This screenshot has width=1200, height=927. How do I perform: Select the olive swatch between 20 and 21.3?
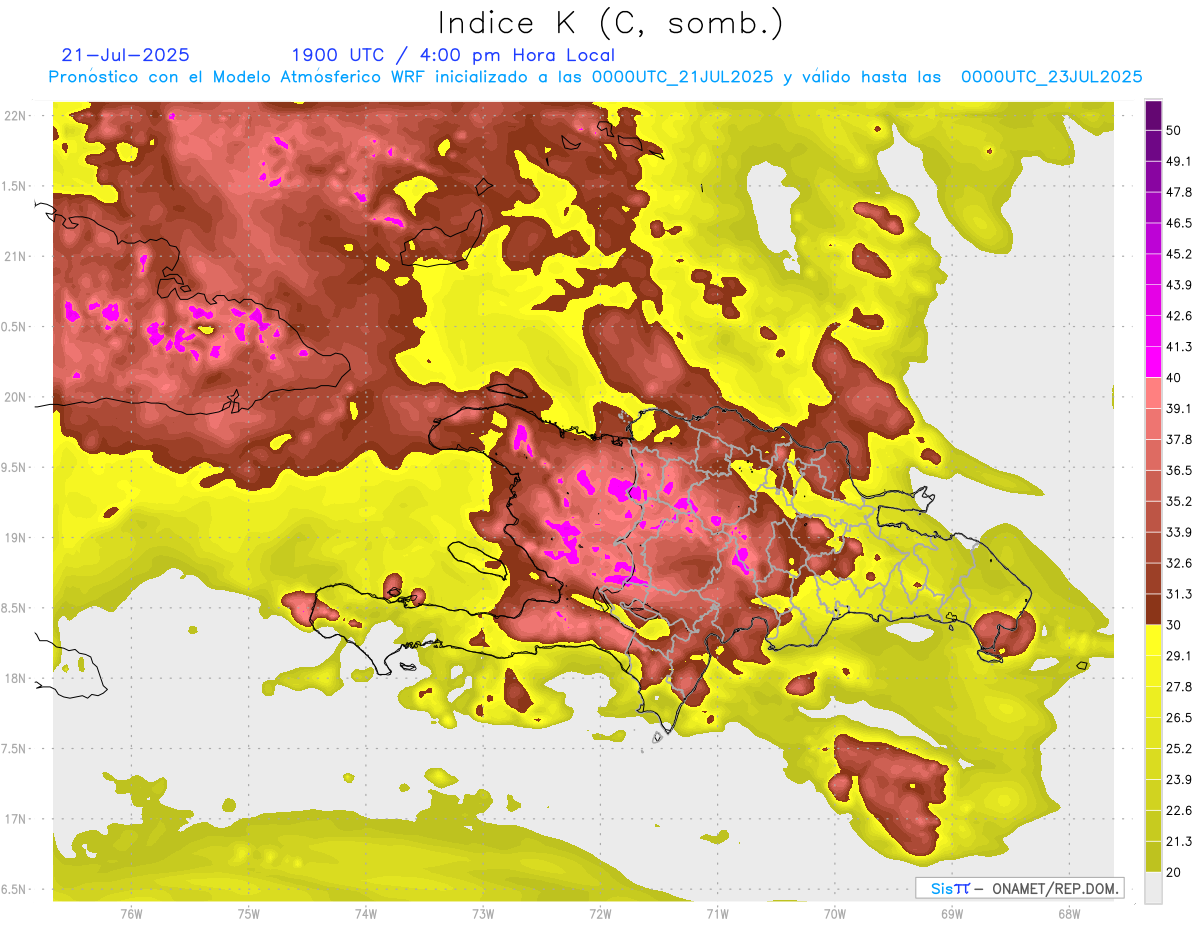tap(1153, 856)
